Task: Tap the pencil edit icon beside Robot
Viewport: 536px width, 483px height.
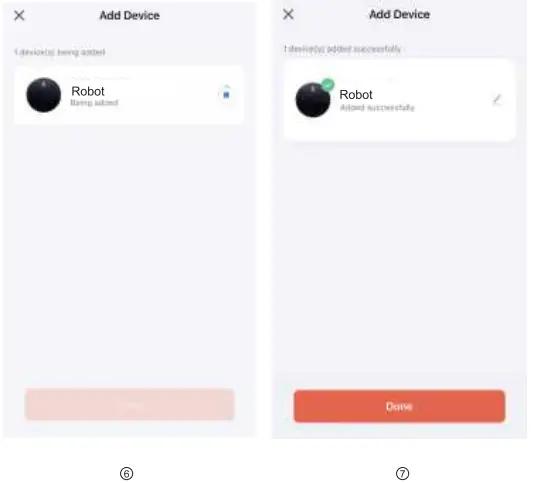Action: click(497, 99)
